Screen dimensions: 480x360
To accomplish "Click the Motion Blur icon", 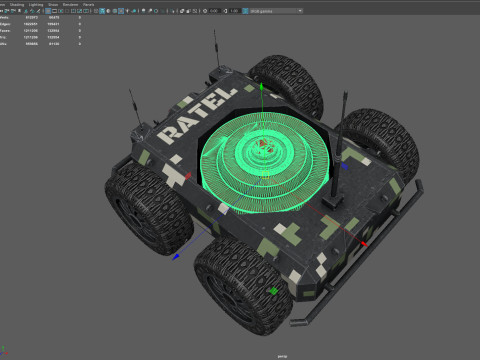I will 150,11.
